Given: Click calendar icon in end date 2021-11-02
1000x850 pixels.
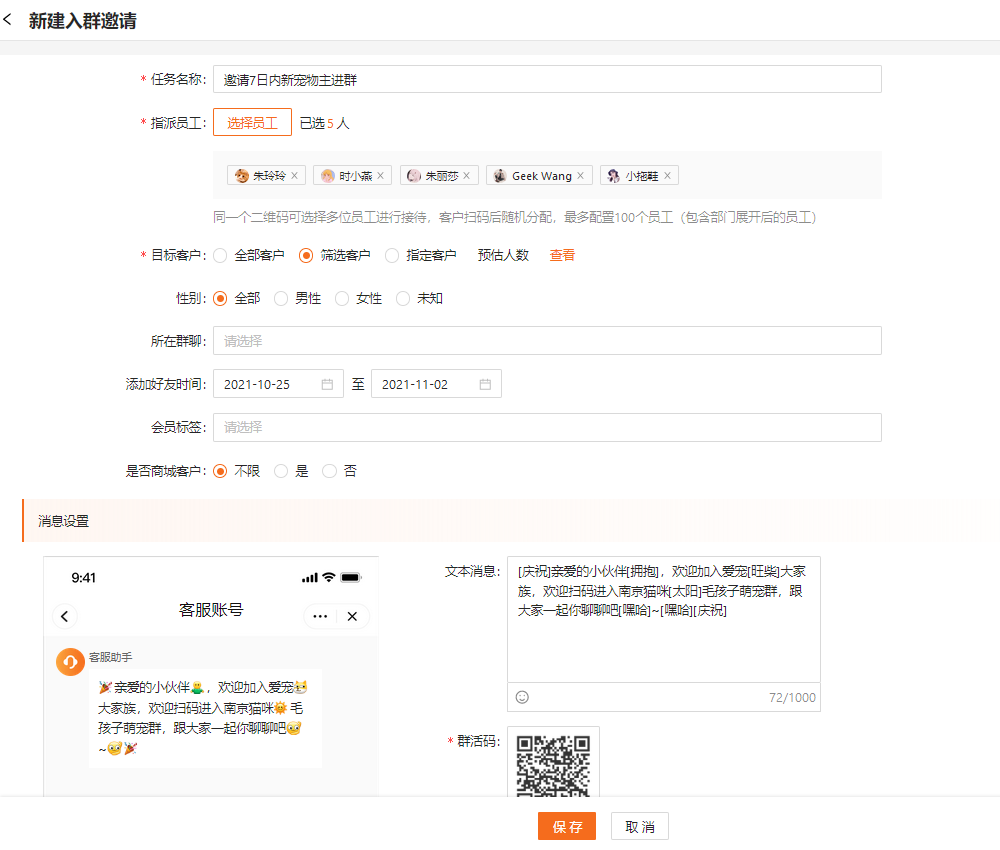Looking at the screenshot, I should point(485,384).
